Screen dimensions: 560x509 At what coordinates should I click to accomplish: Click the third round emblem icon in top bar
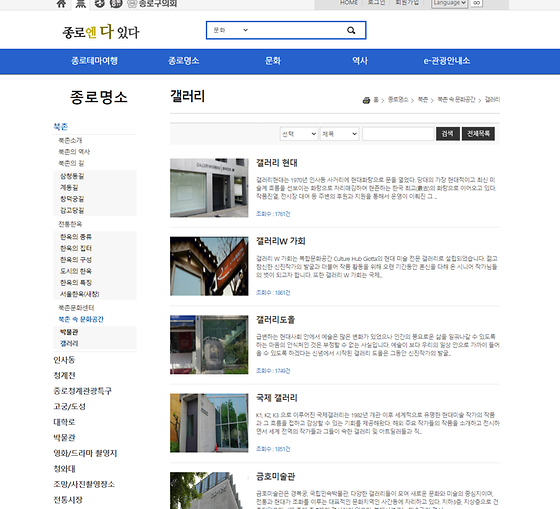tap(100, 3)
